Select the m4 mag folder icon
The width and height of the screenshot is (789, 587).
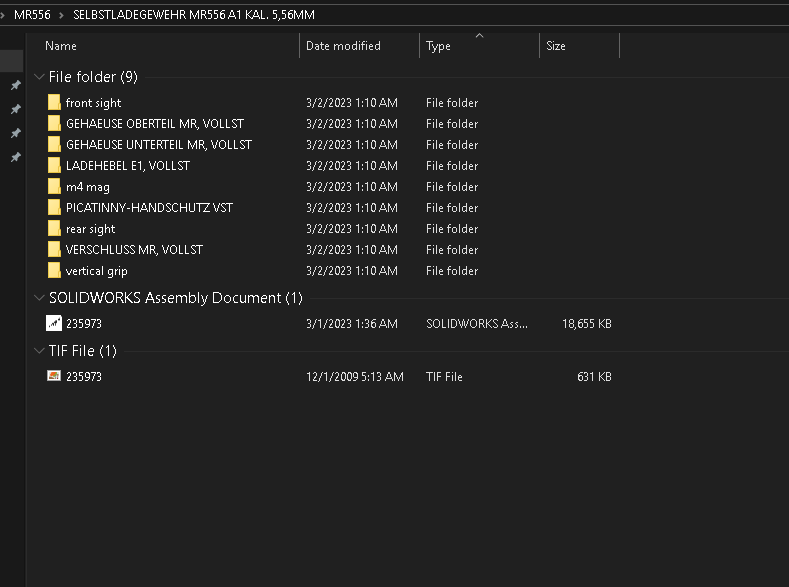pos(54,186)
